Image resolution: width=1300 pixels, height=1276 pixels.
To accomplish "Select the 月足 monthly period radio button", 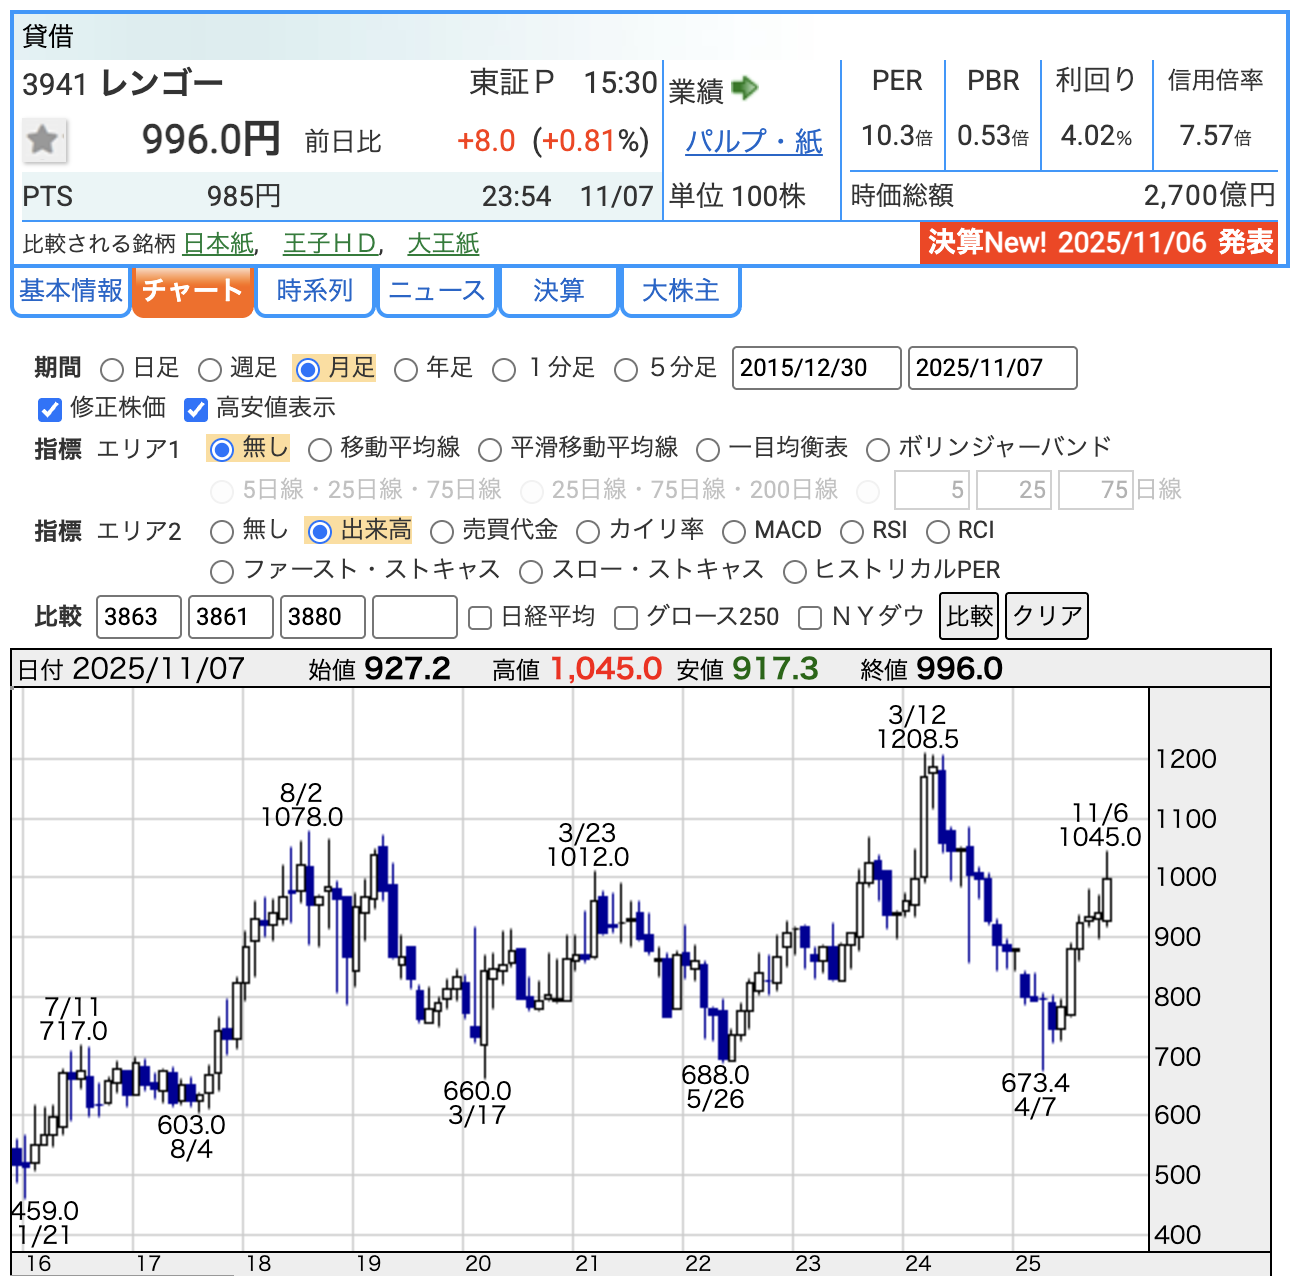I will click(x=309, y=370).
